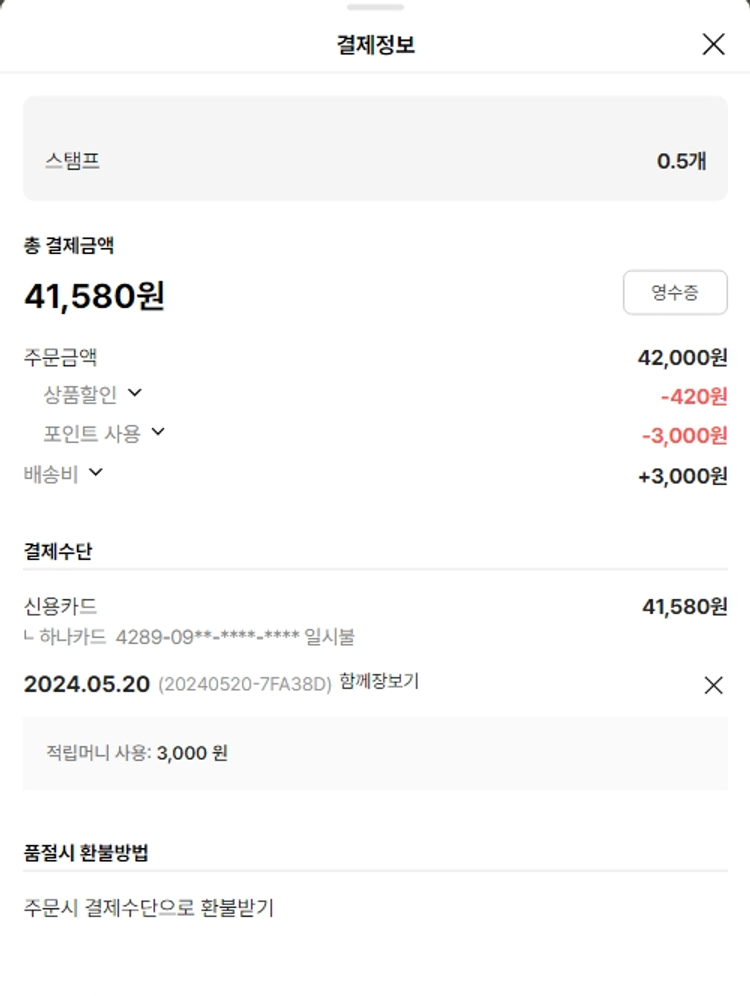Image resolution: width=750 pixels, height=996 pixels.
Task: Click the 42,000원 order amount
Action: pos(682,357)
